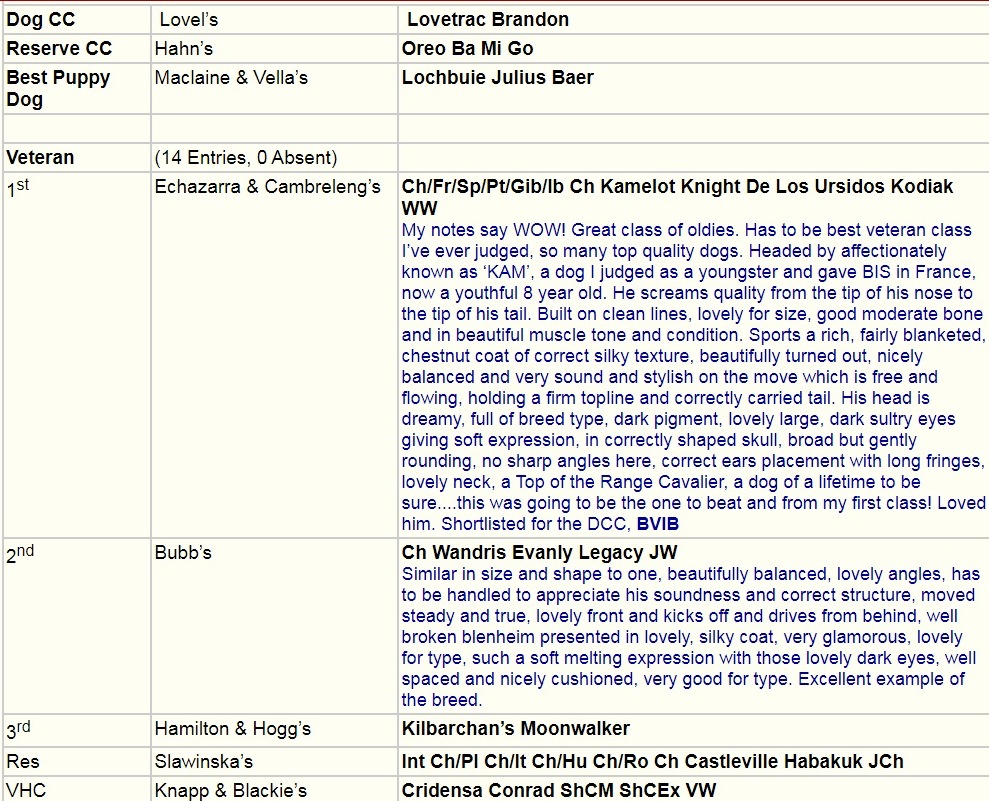
Task: Select Lochbuie Julius Baer text
Action: [497, 78]
